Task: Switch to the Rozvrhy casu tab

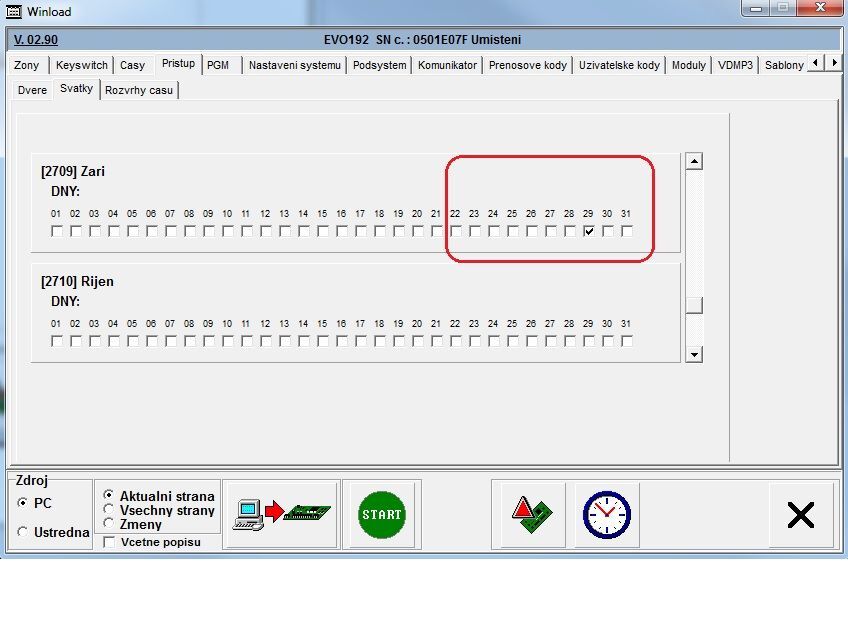Action: [139, 90]
